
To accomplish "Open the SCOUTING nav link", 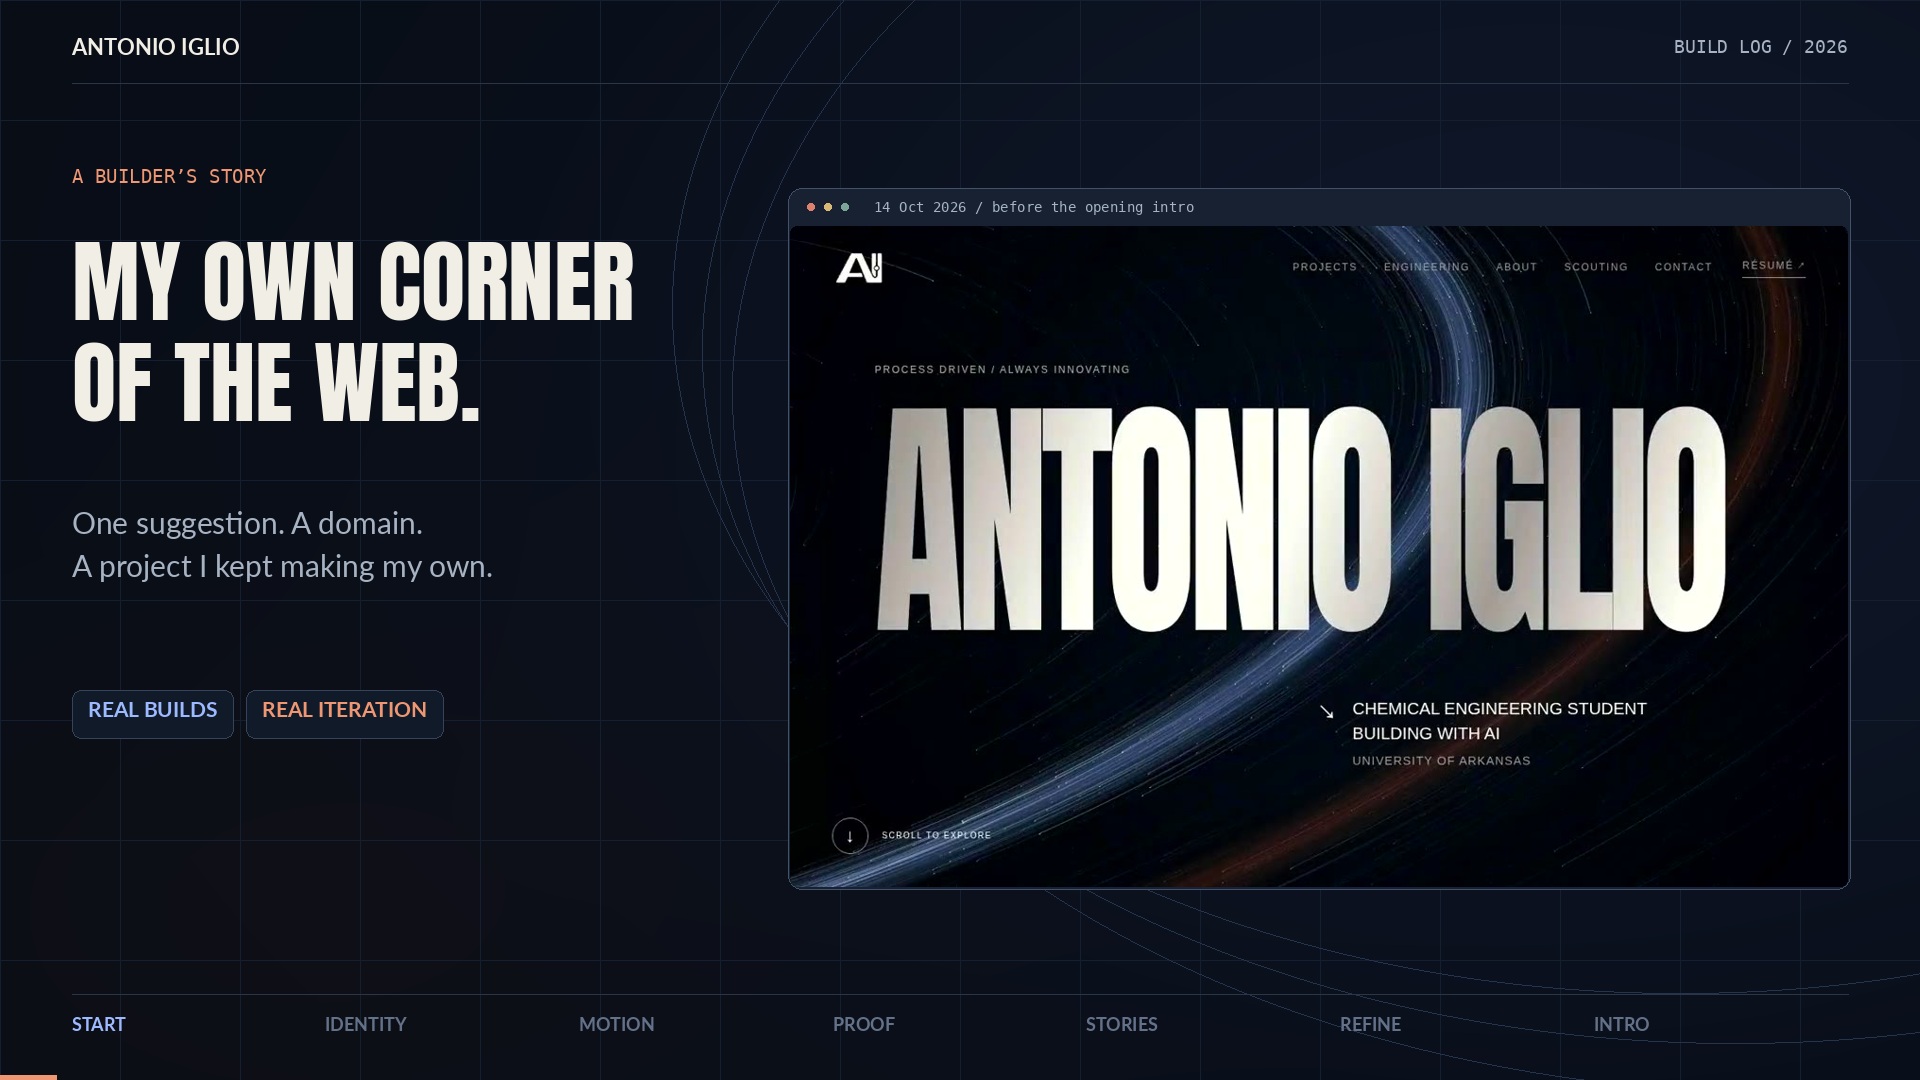I will (1596, 267).
